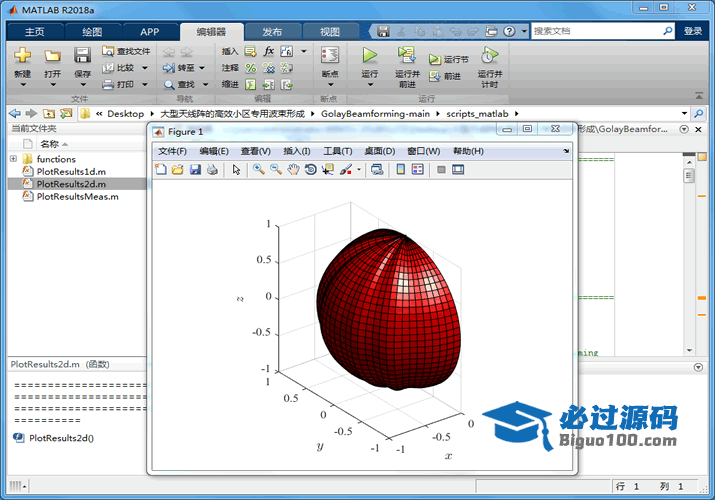Toggle the Edit Plot arrow tool
The width and height of the screenshot is (715, 500).
tap(237, 170)
